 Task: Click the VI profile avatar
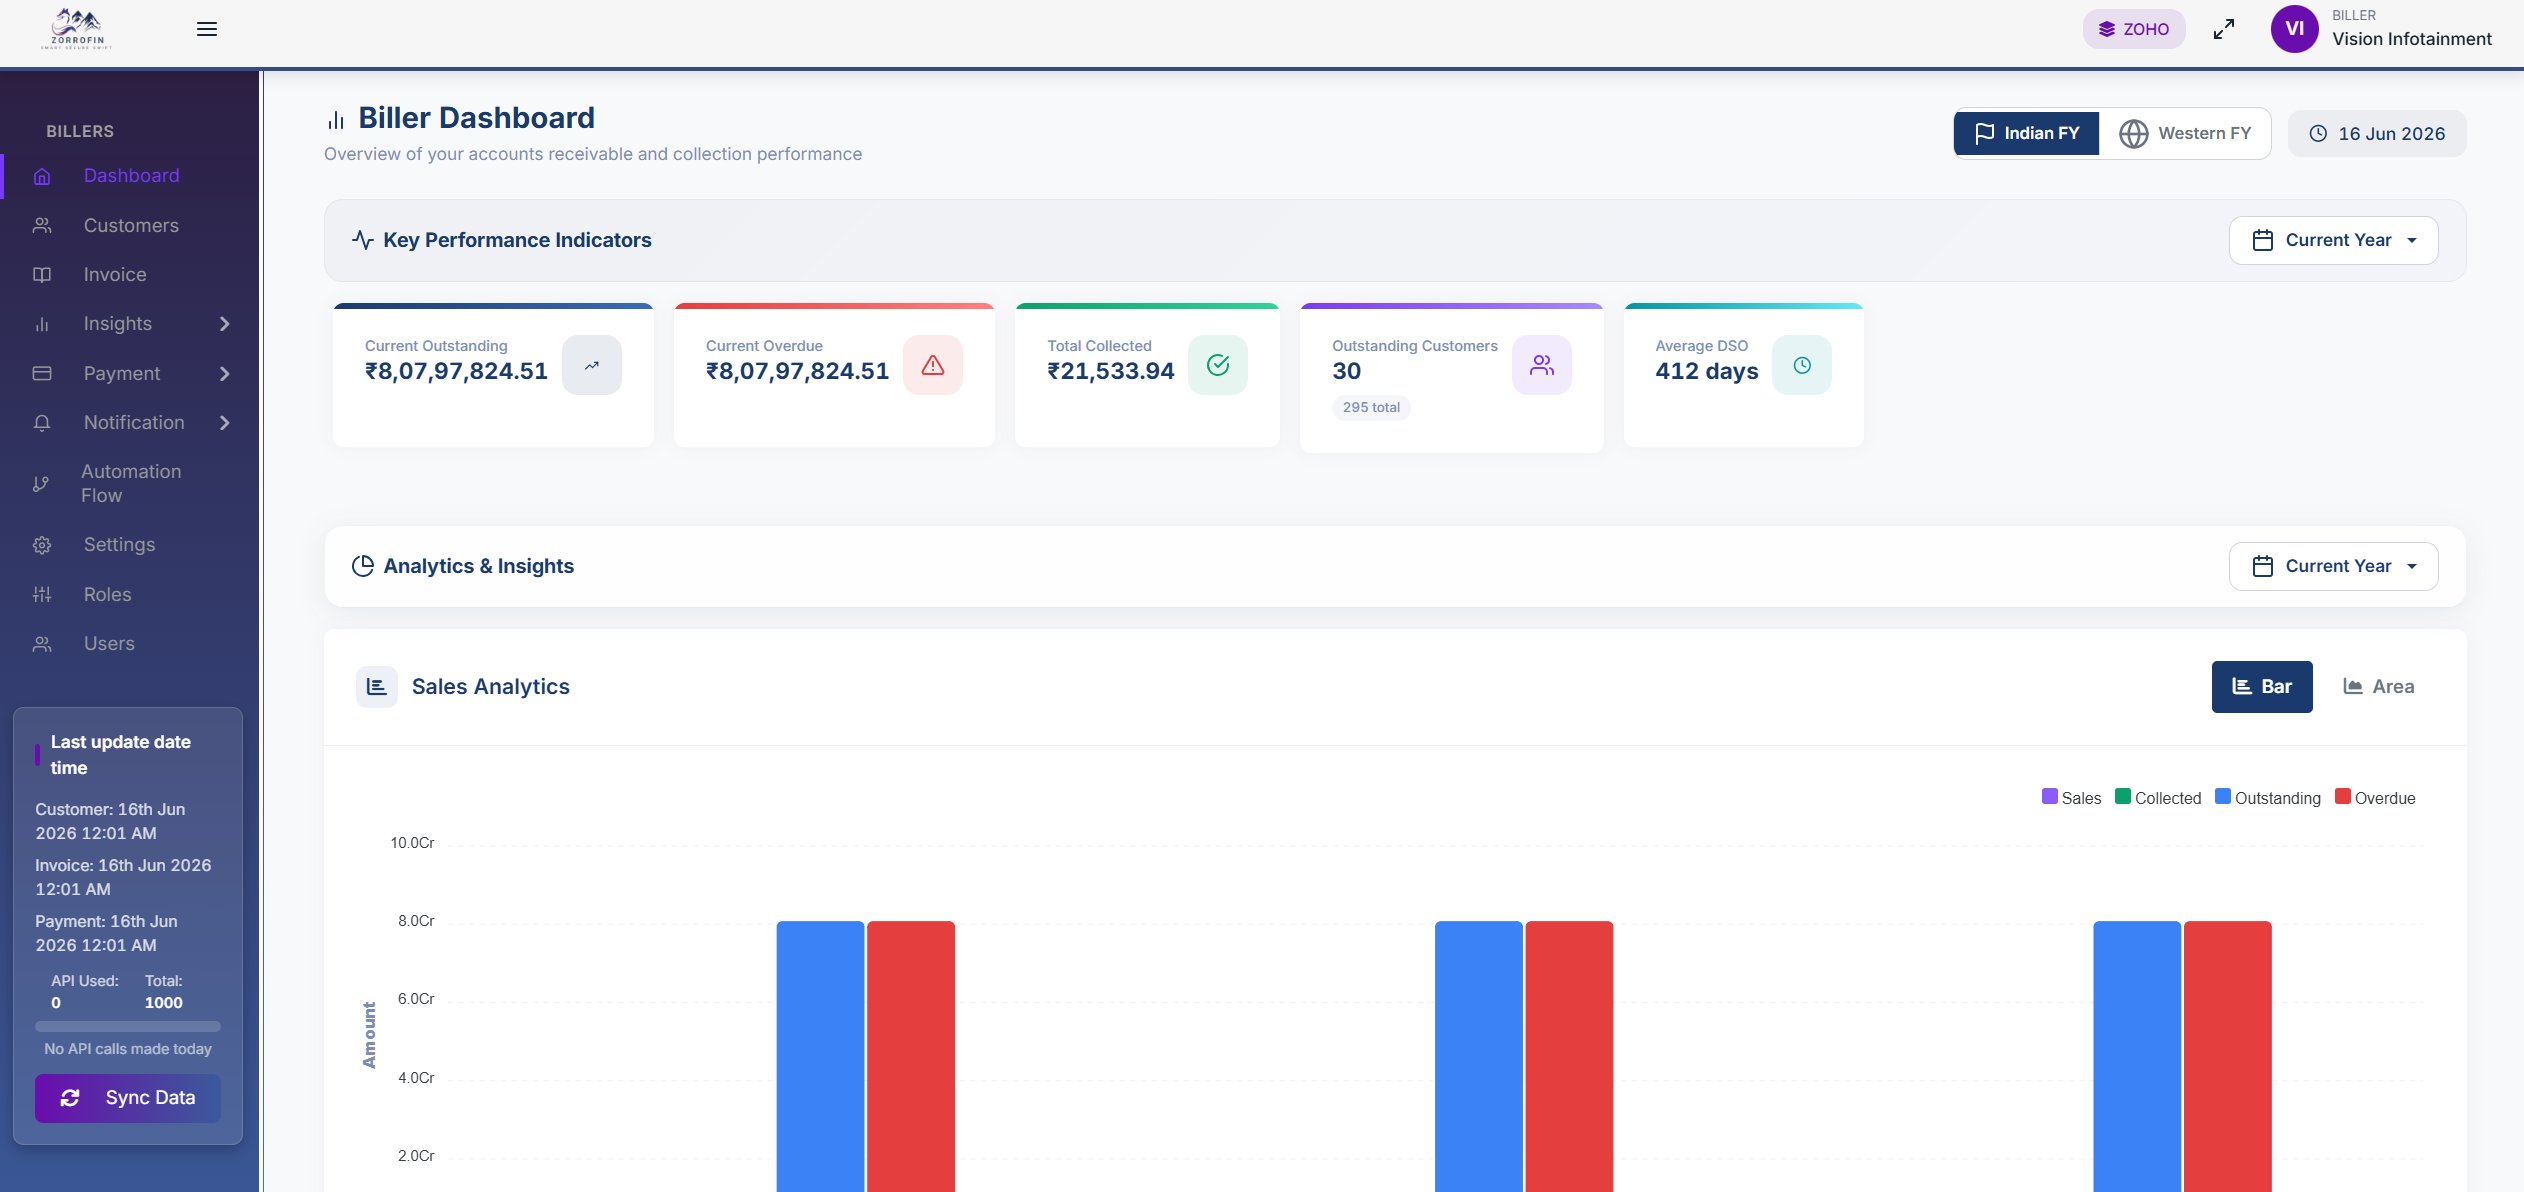pyautogui.click(x=2294, y=29)
